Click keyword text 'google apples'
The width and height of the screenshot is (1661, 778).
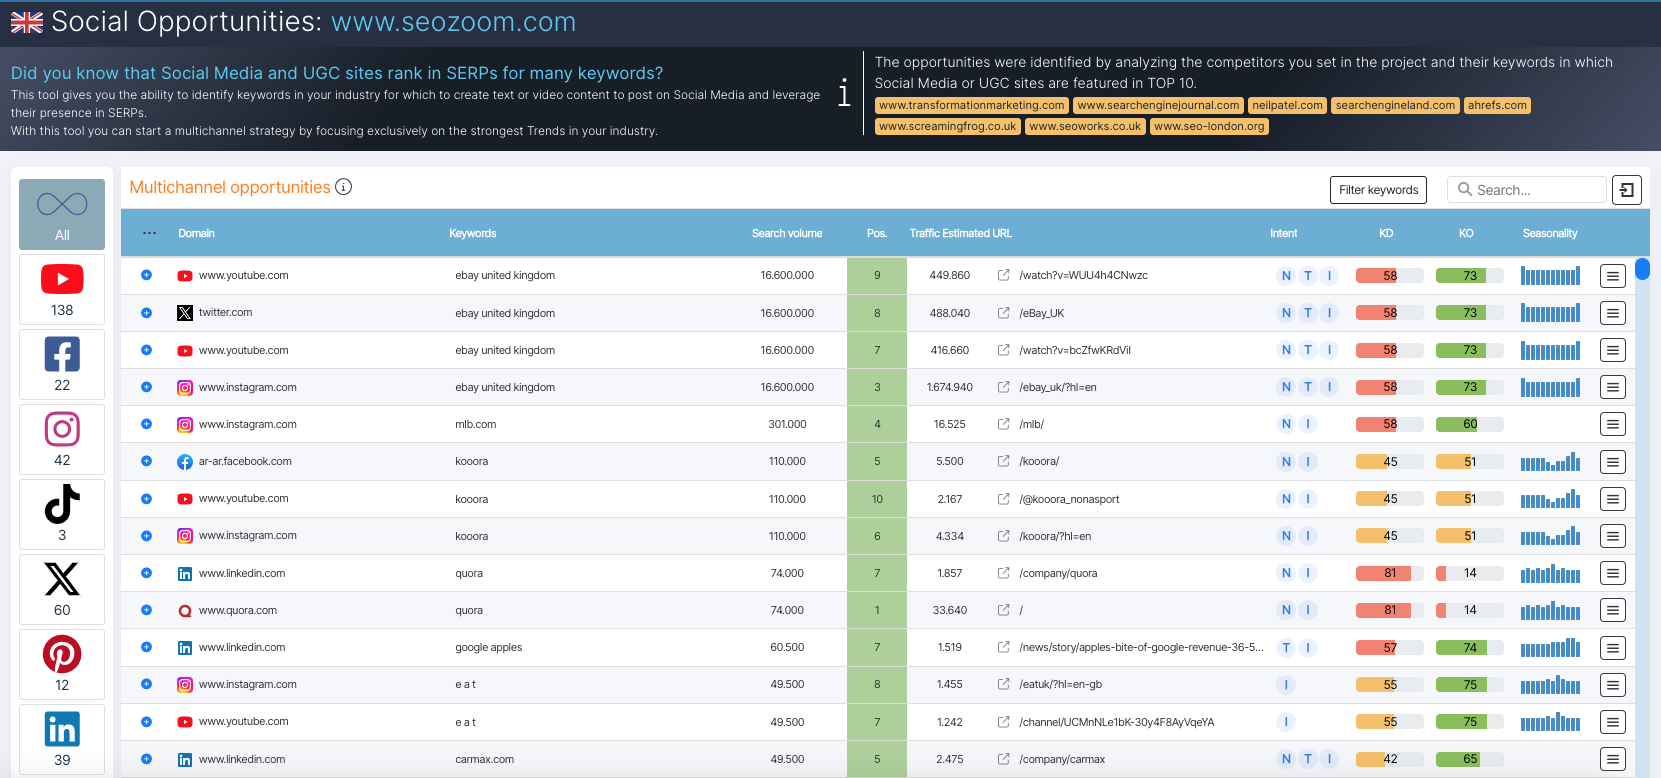point(489,647)
